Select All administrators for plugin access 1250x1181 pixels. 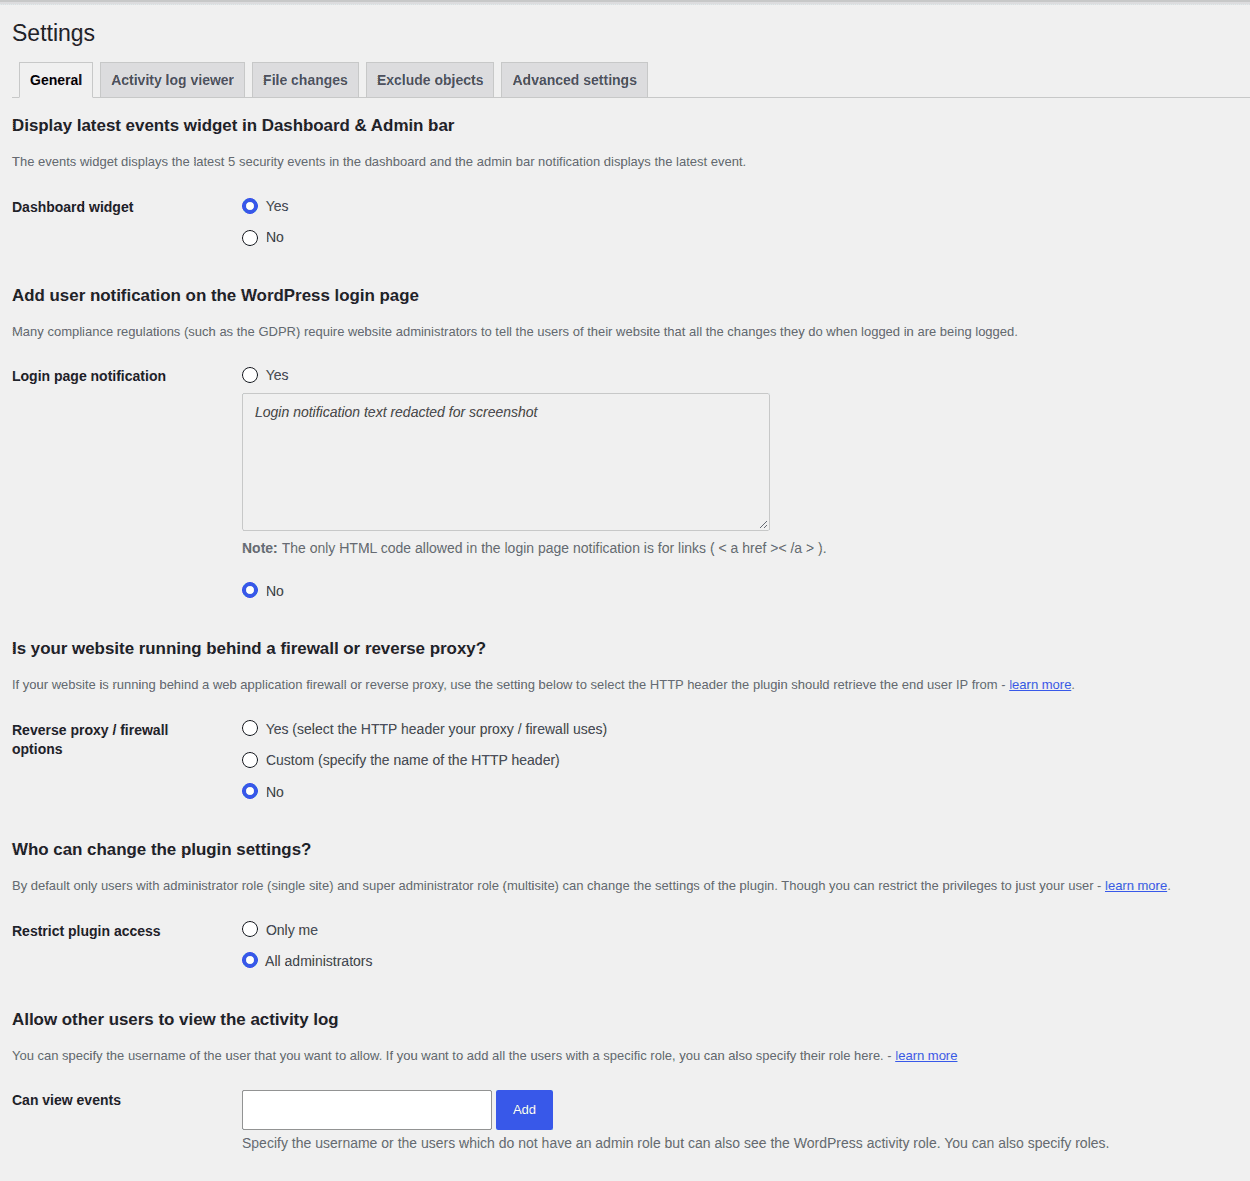[x=250, y=960]
